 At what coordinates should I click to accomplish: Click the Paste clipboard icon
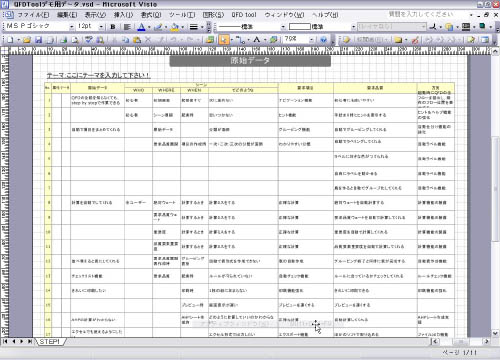[137, 40]
